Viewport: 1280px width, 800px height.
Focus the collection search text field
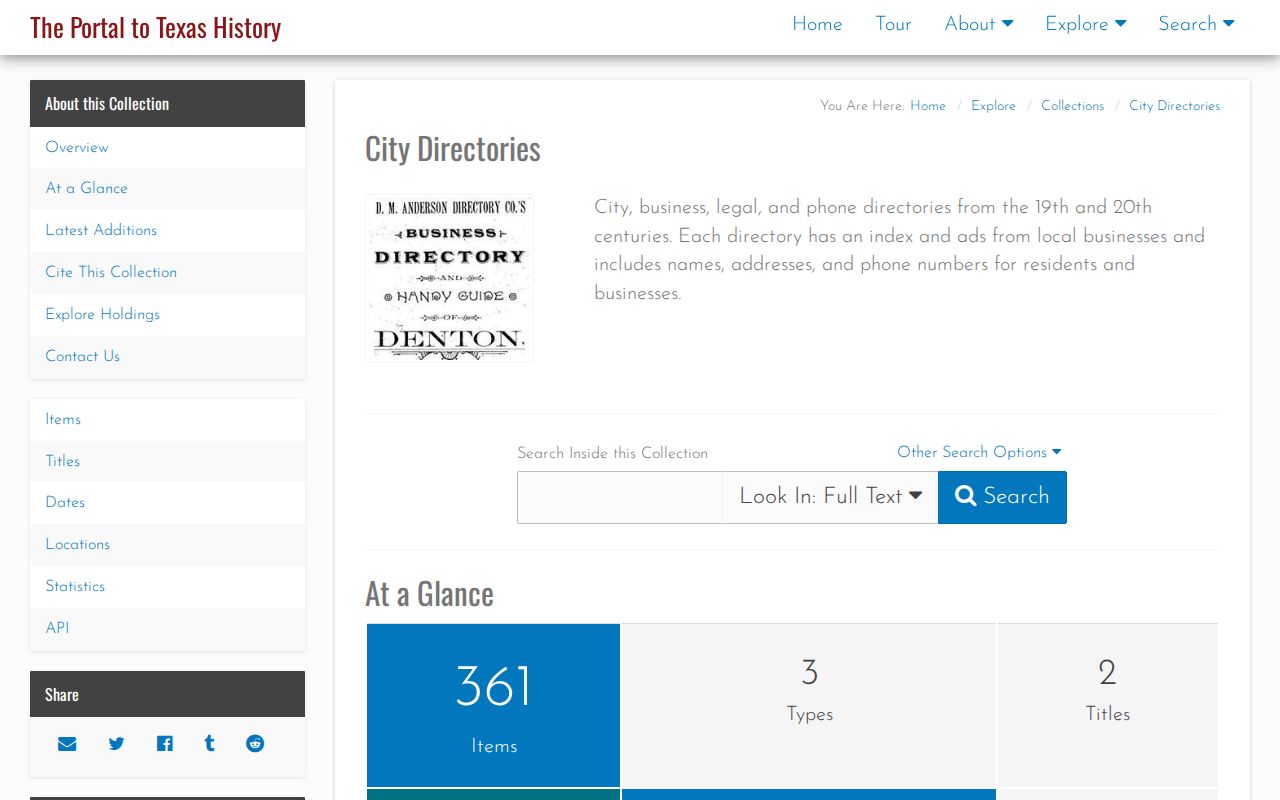[620, 497]
